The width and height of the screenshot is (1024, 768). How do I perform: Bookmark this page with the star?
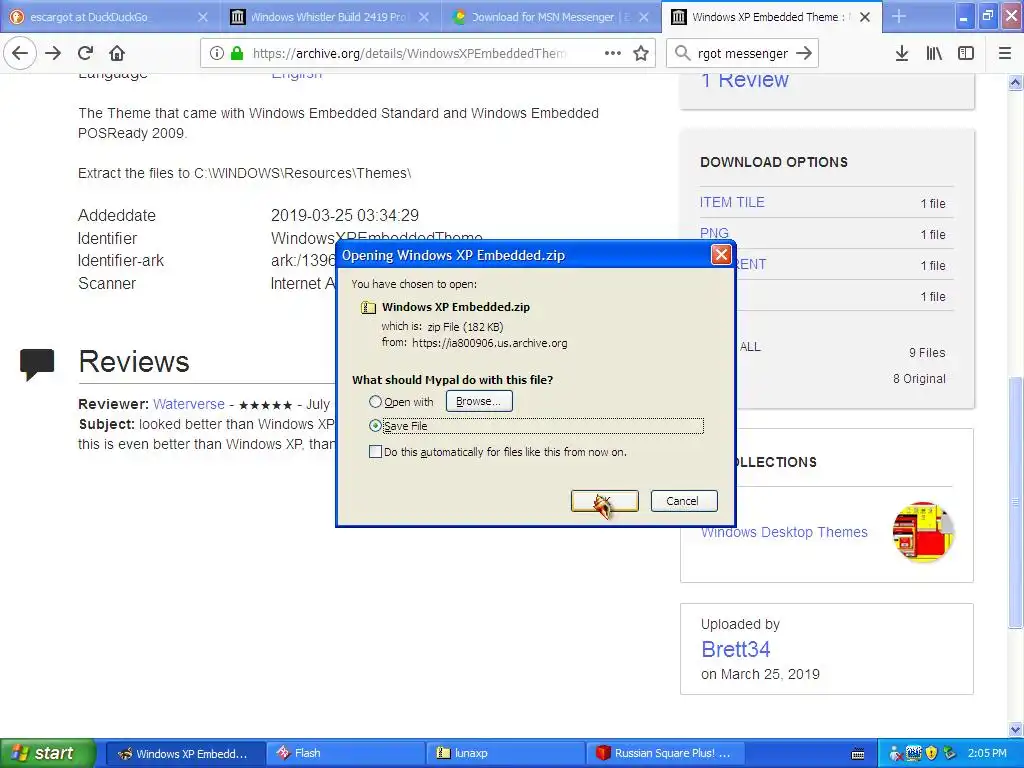point(641,53)
